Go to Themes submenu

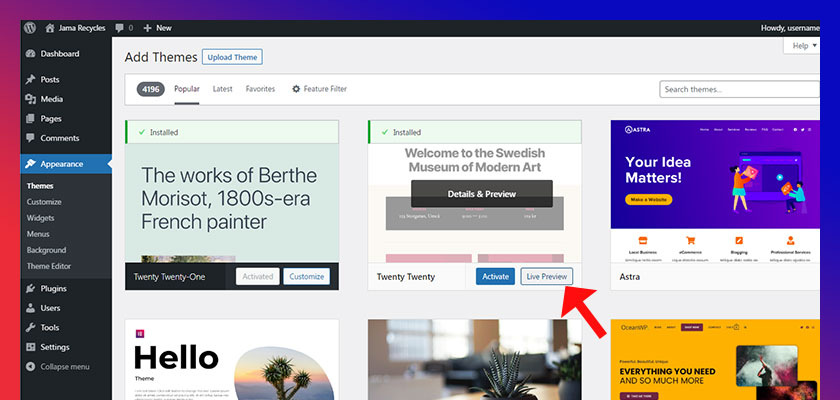(x=40, y=186)
